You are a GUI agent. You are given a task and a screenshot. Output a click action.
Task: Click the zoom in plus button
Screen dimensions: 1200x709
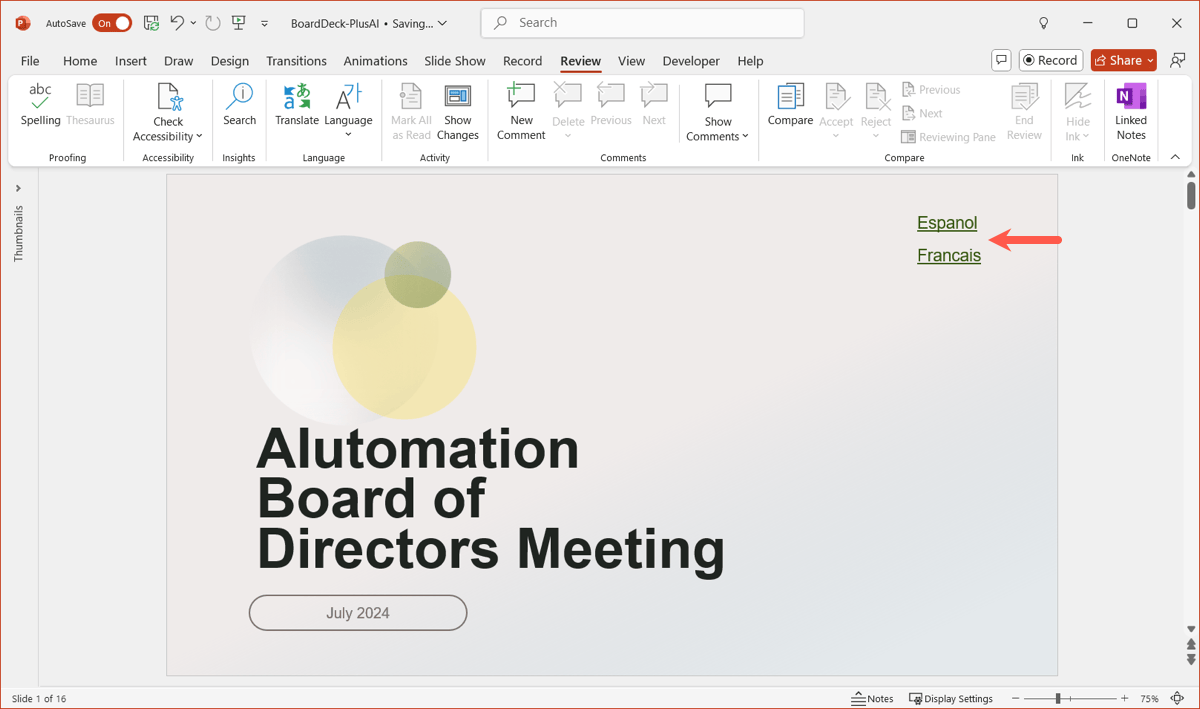click(x=1125, y=698)
